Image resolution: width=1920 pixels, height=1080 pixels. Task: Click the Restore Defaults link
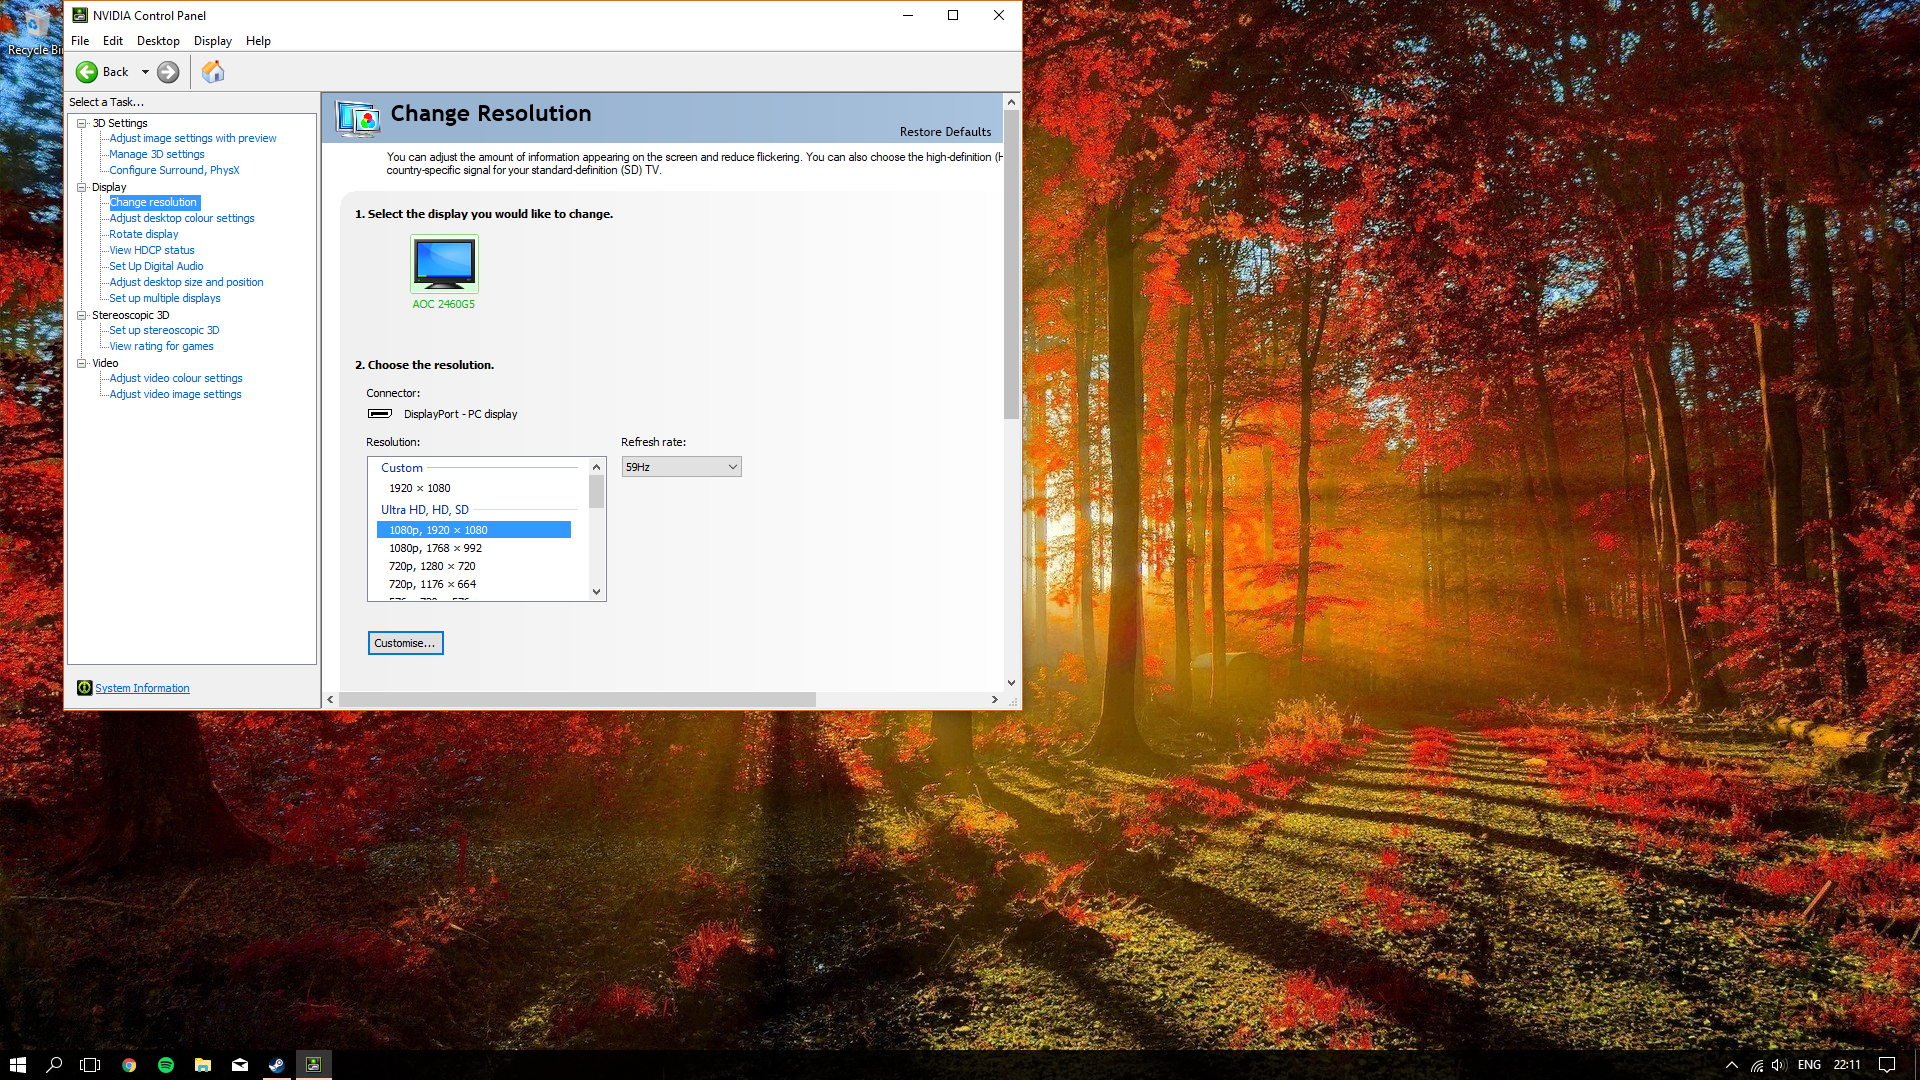pyautogui.click(x=945, y=132)
